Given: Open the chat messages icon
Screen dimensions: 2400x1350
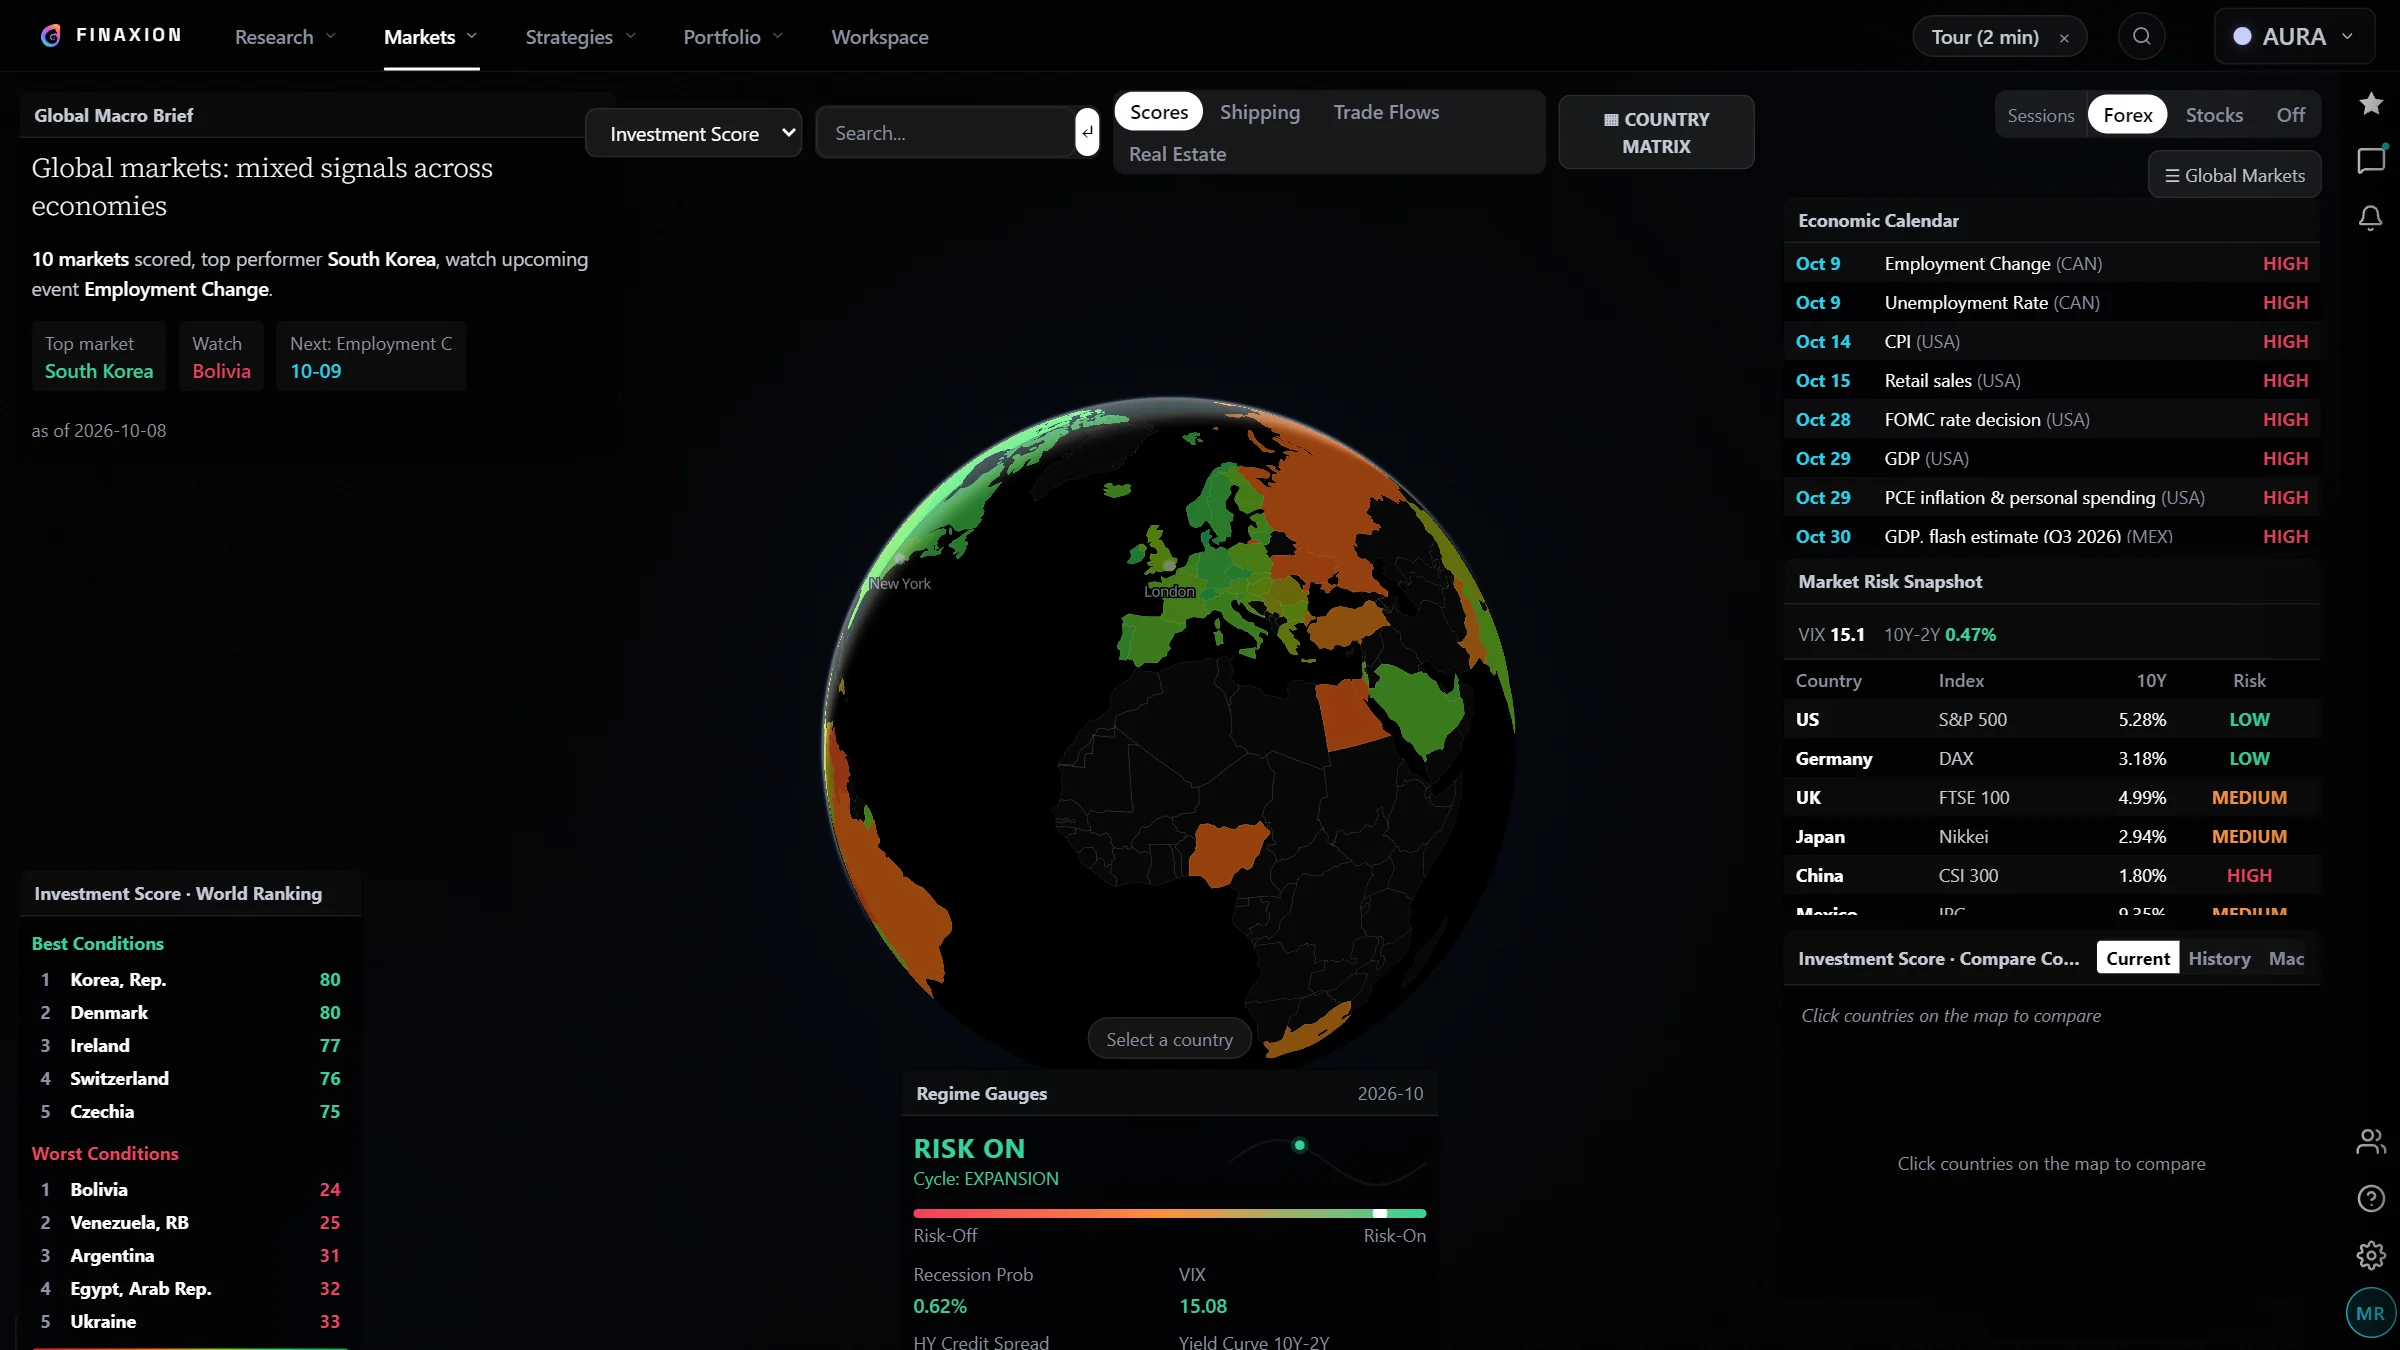Looking at the screenshot, I should point(2371,160).
